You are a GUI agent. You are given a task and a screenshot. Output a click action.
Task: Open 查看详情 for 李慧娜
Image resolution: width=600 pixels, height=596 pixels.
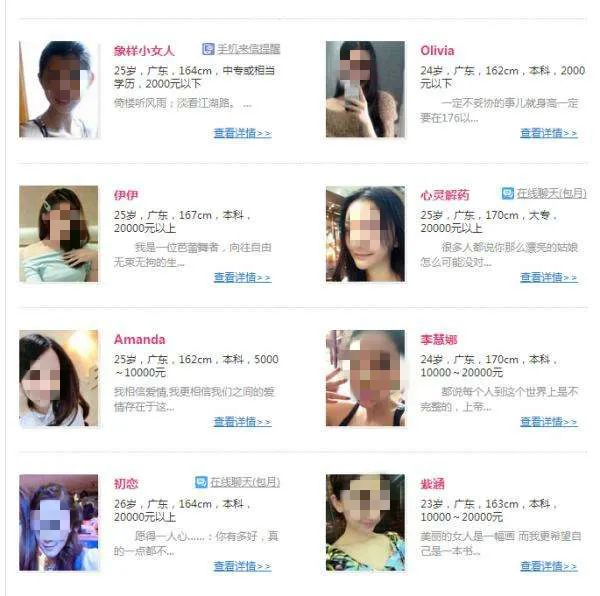(x=548, y=422)
